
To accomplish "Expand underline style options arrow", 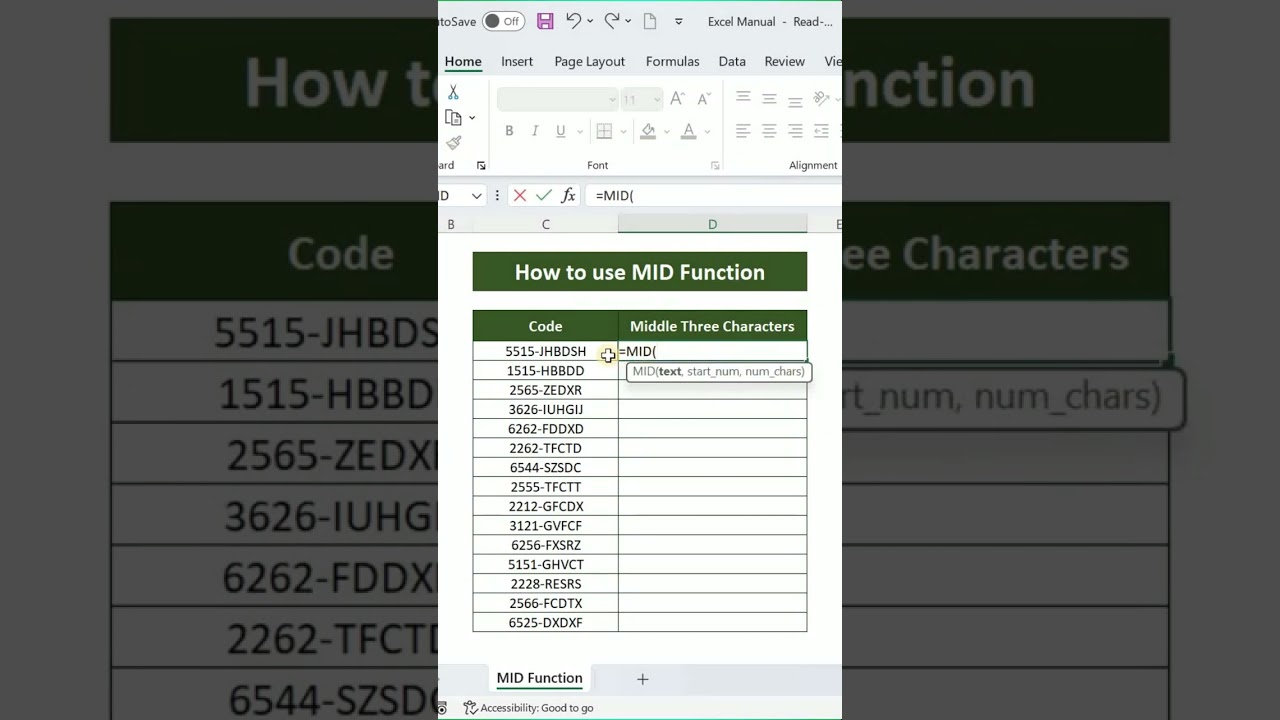I will 578,131.
